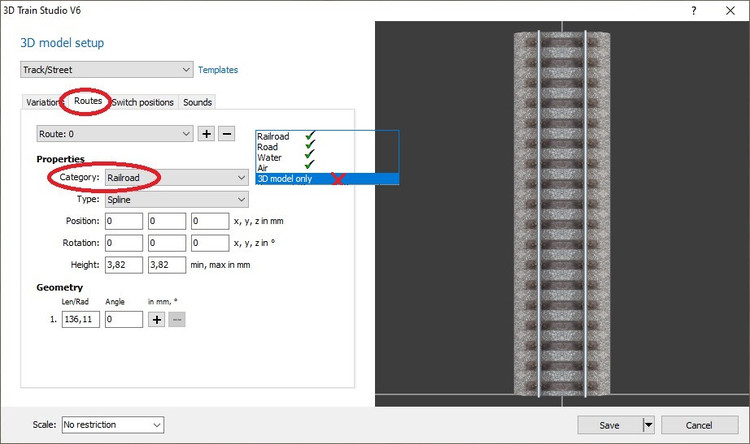Click the Templates link

click(x=218, y=70)
